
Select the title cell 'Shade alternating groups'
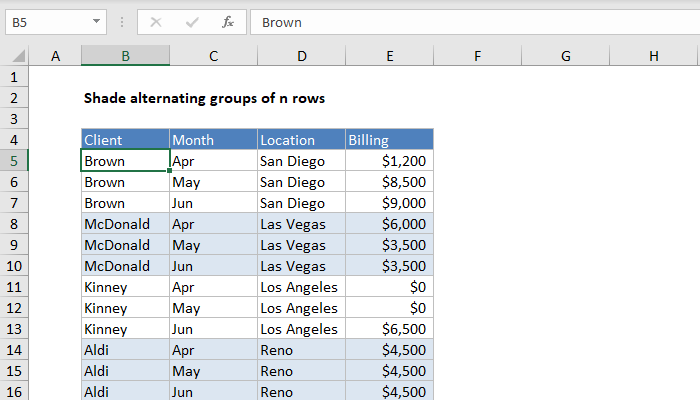pyautogui.click(x=205, y=98)
